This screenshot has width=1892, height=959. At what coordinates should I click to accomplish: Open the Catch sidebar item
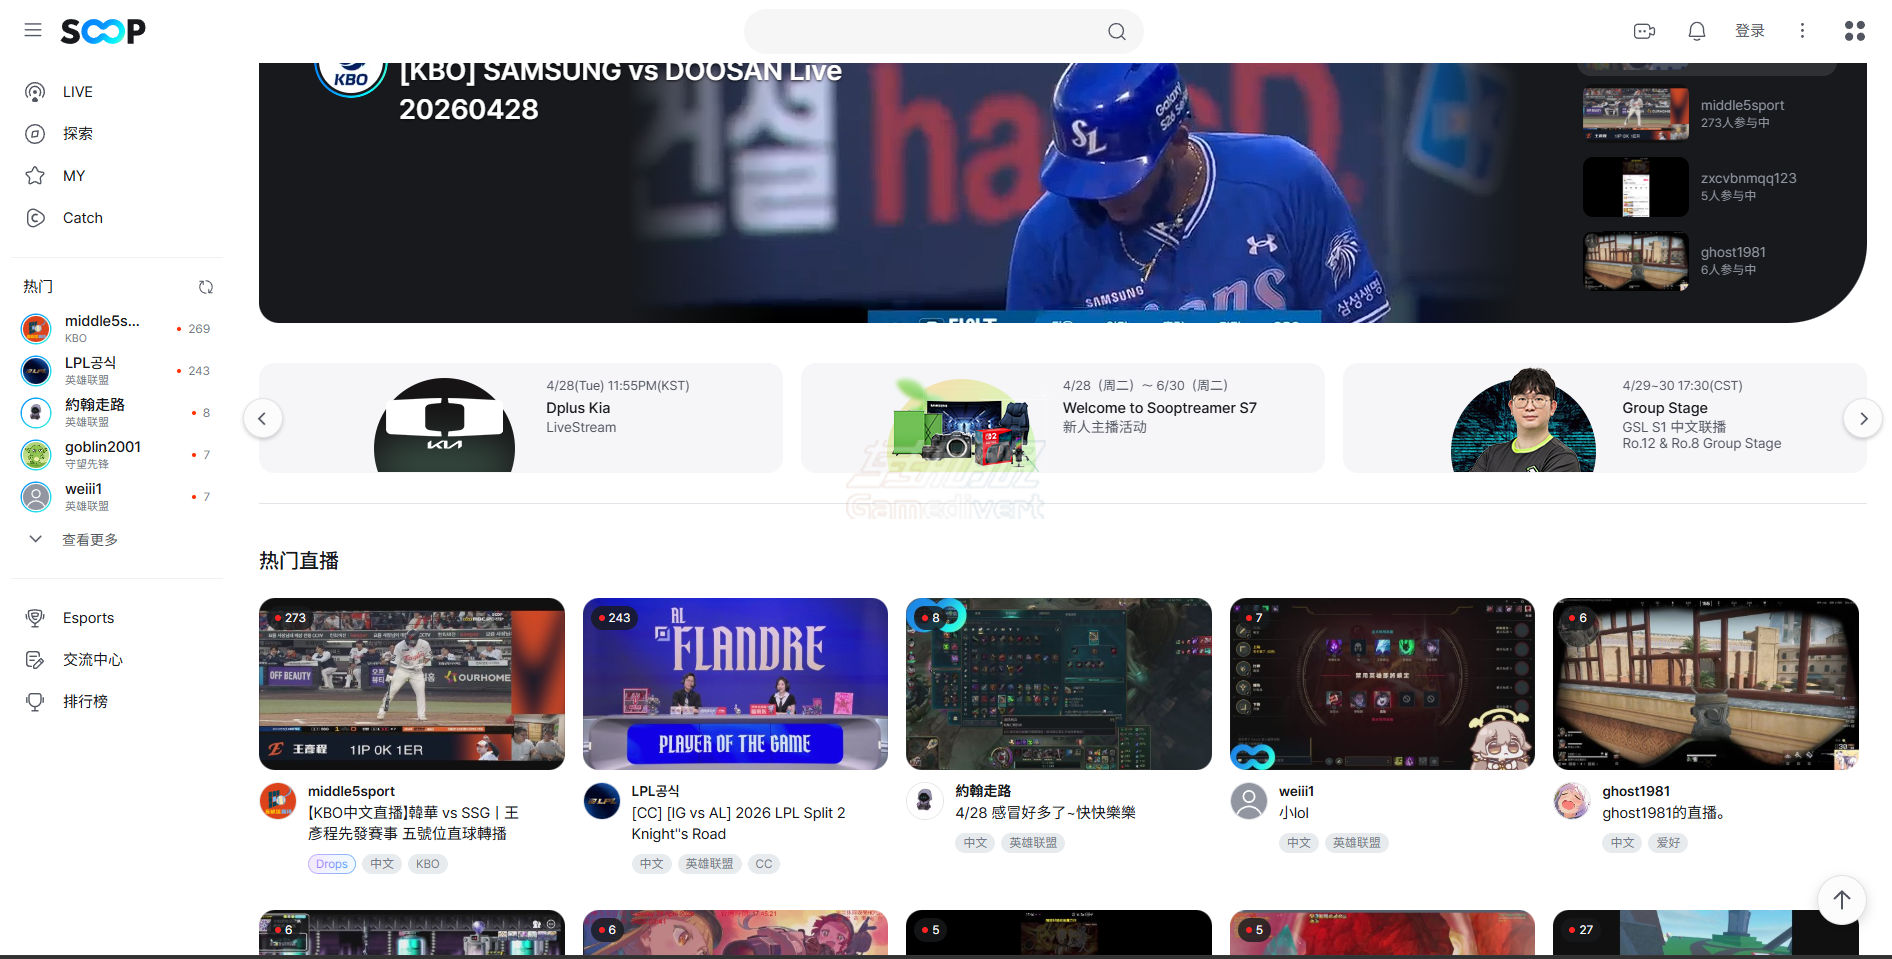pos(82,218)
